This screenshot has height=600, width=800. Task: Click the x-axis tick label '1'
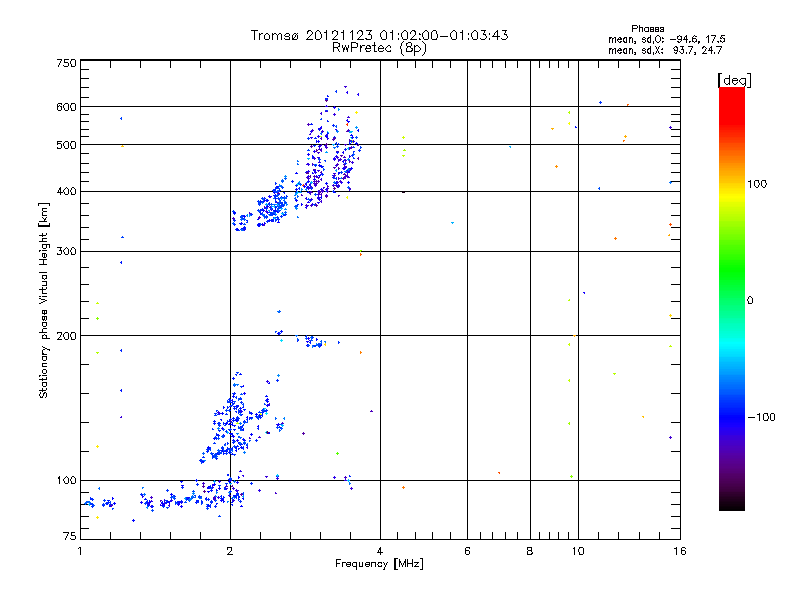click(80, 551)
